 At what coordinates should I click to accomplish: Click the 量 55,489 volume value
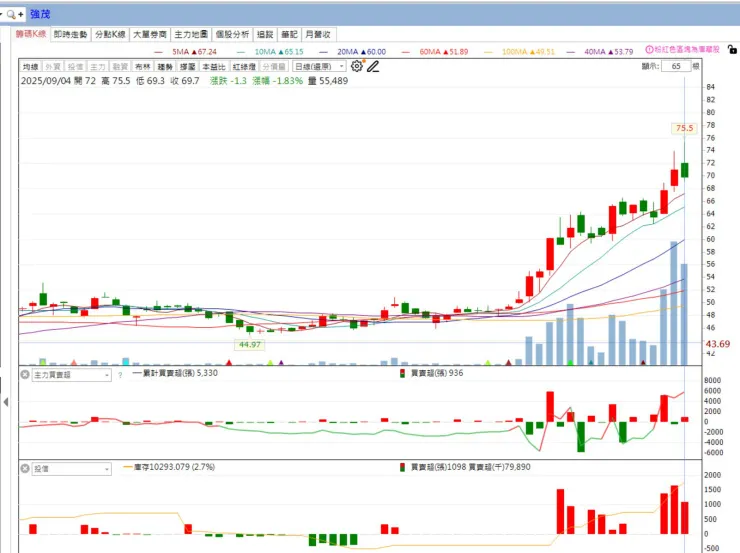(328, 81)
